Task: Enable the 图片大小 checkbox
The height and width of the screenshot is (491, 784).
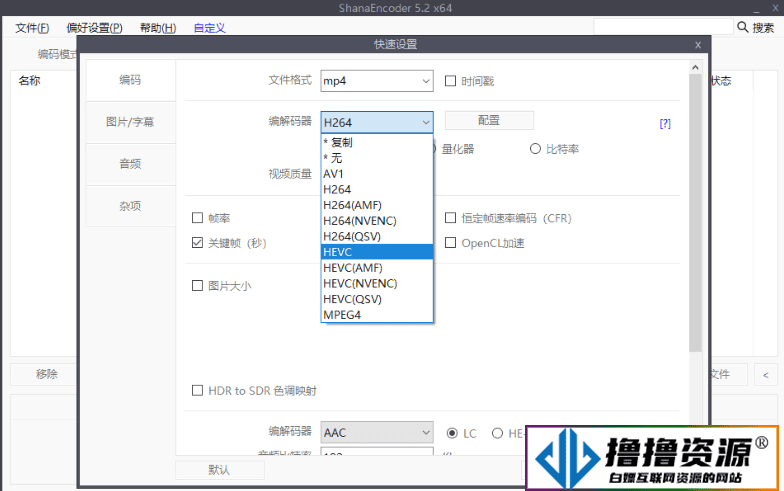Action: coord(198,286)
